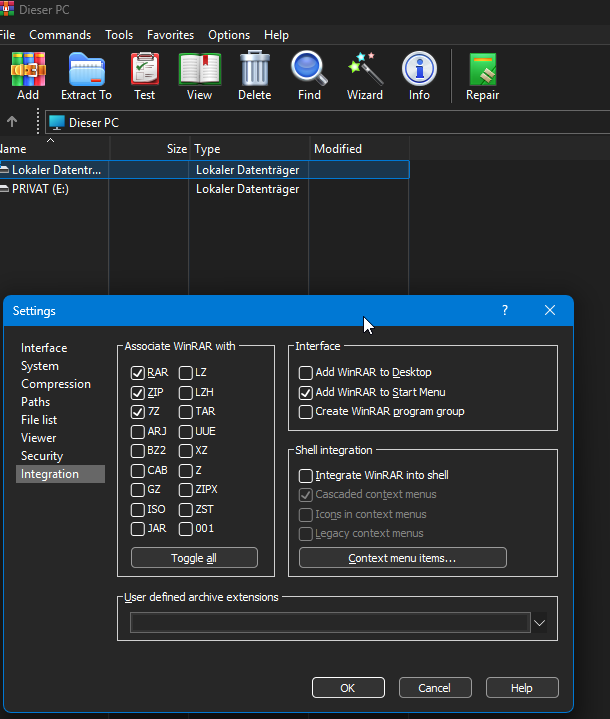
Task: Check Add WinRAR to Desktop
Action: point(305,372)
